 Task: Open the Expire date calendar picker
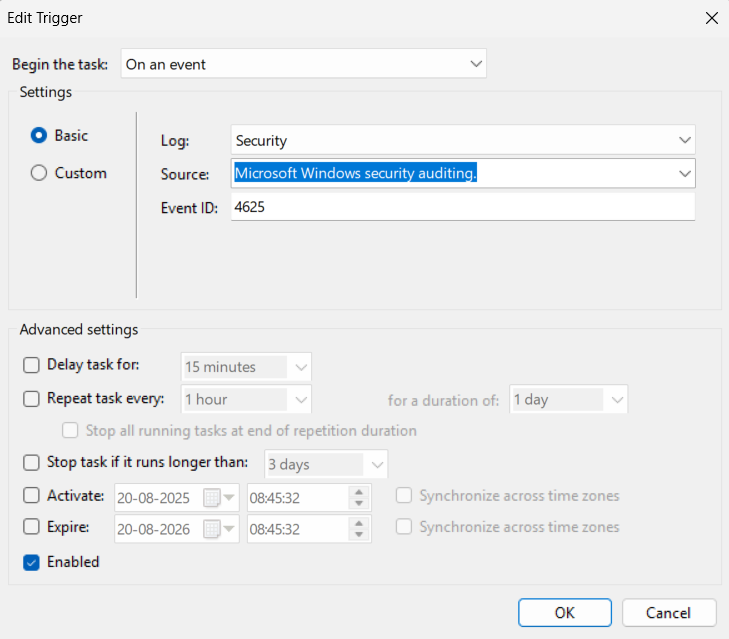coord(220,528)
